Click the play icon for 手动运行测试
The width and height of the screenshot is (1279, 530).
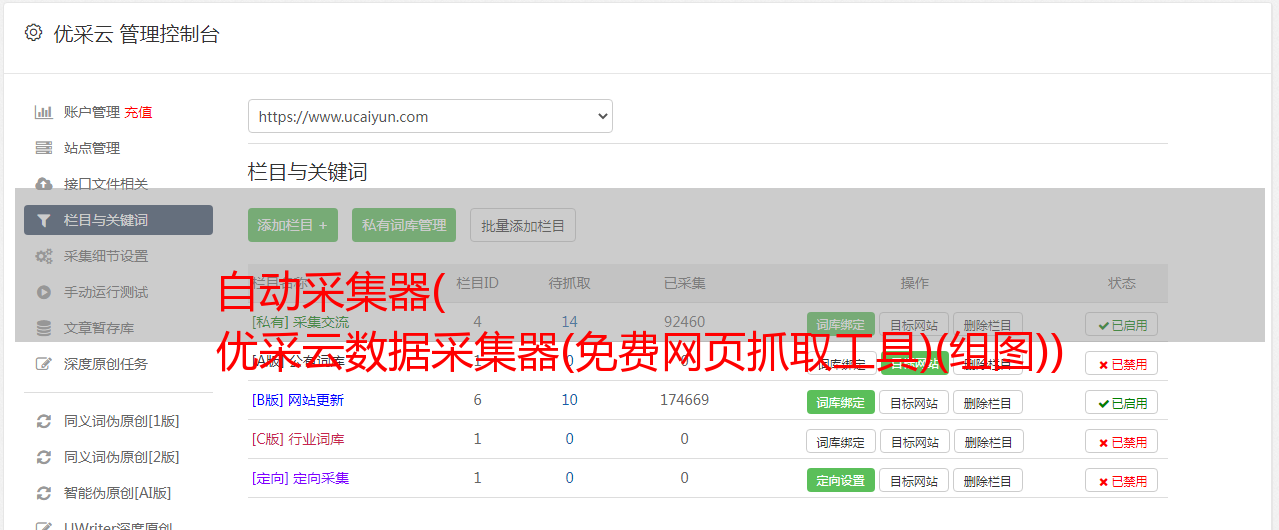pos(44,292)
